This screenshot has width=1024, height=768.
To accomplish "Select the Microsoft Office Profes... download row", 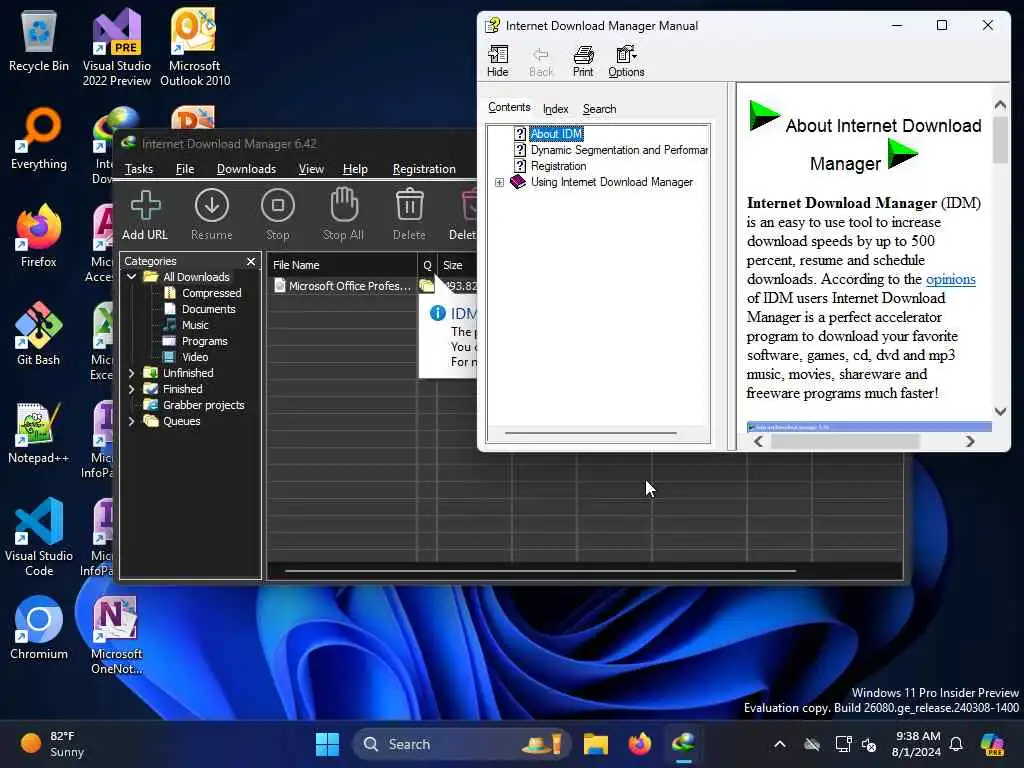I will pyautogui.click(x=349, y=286).
